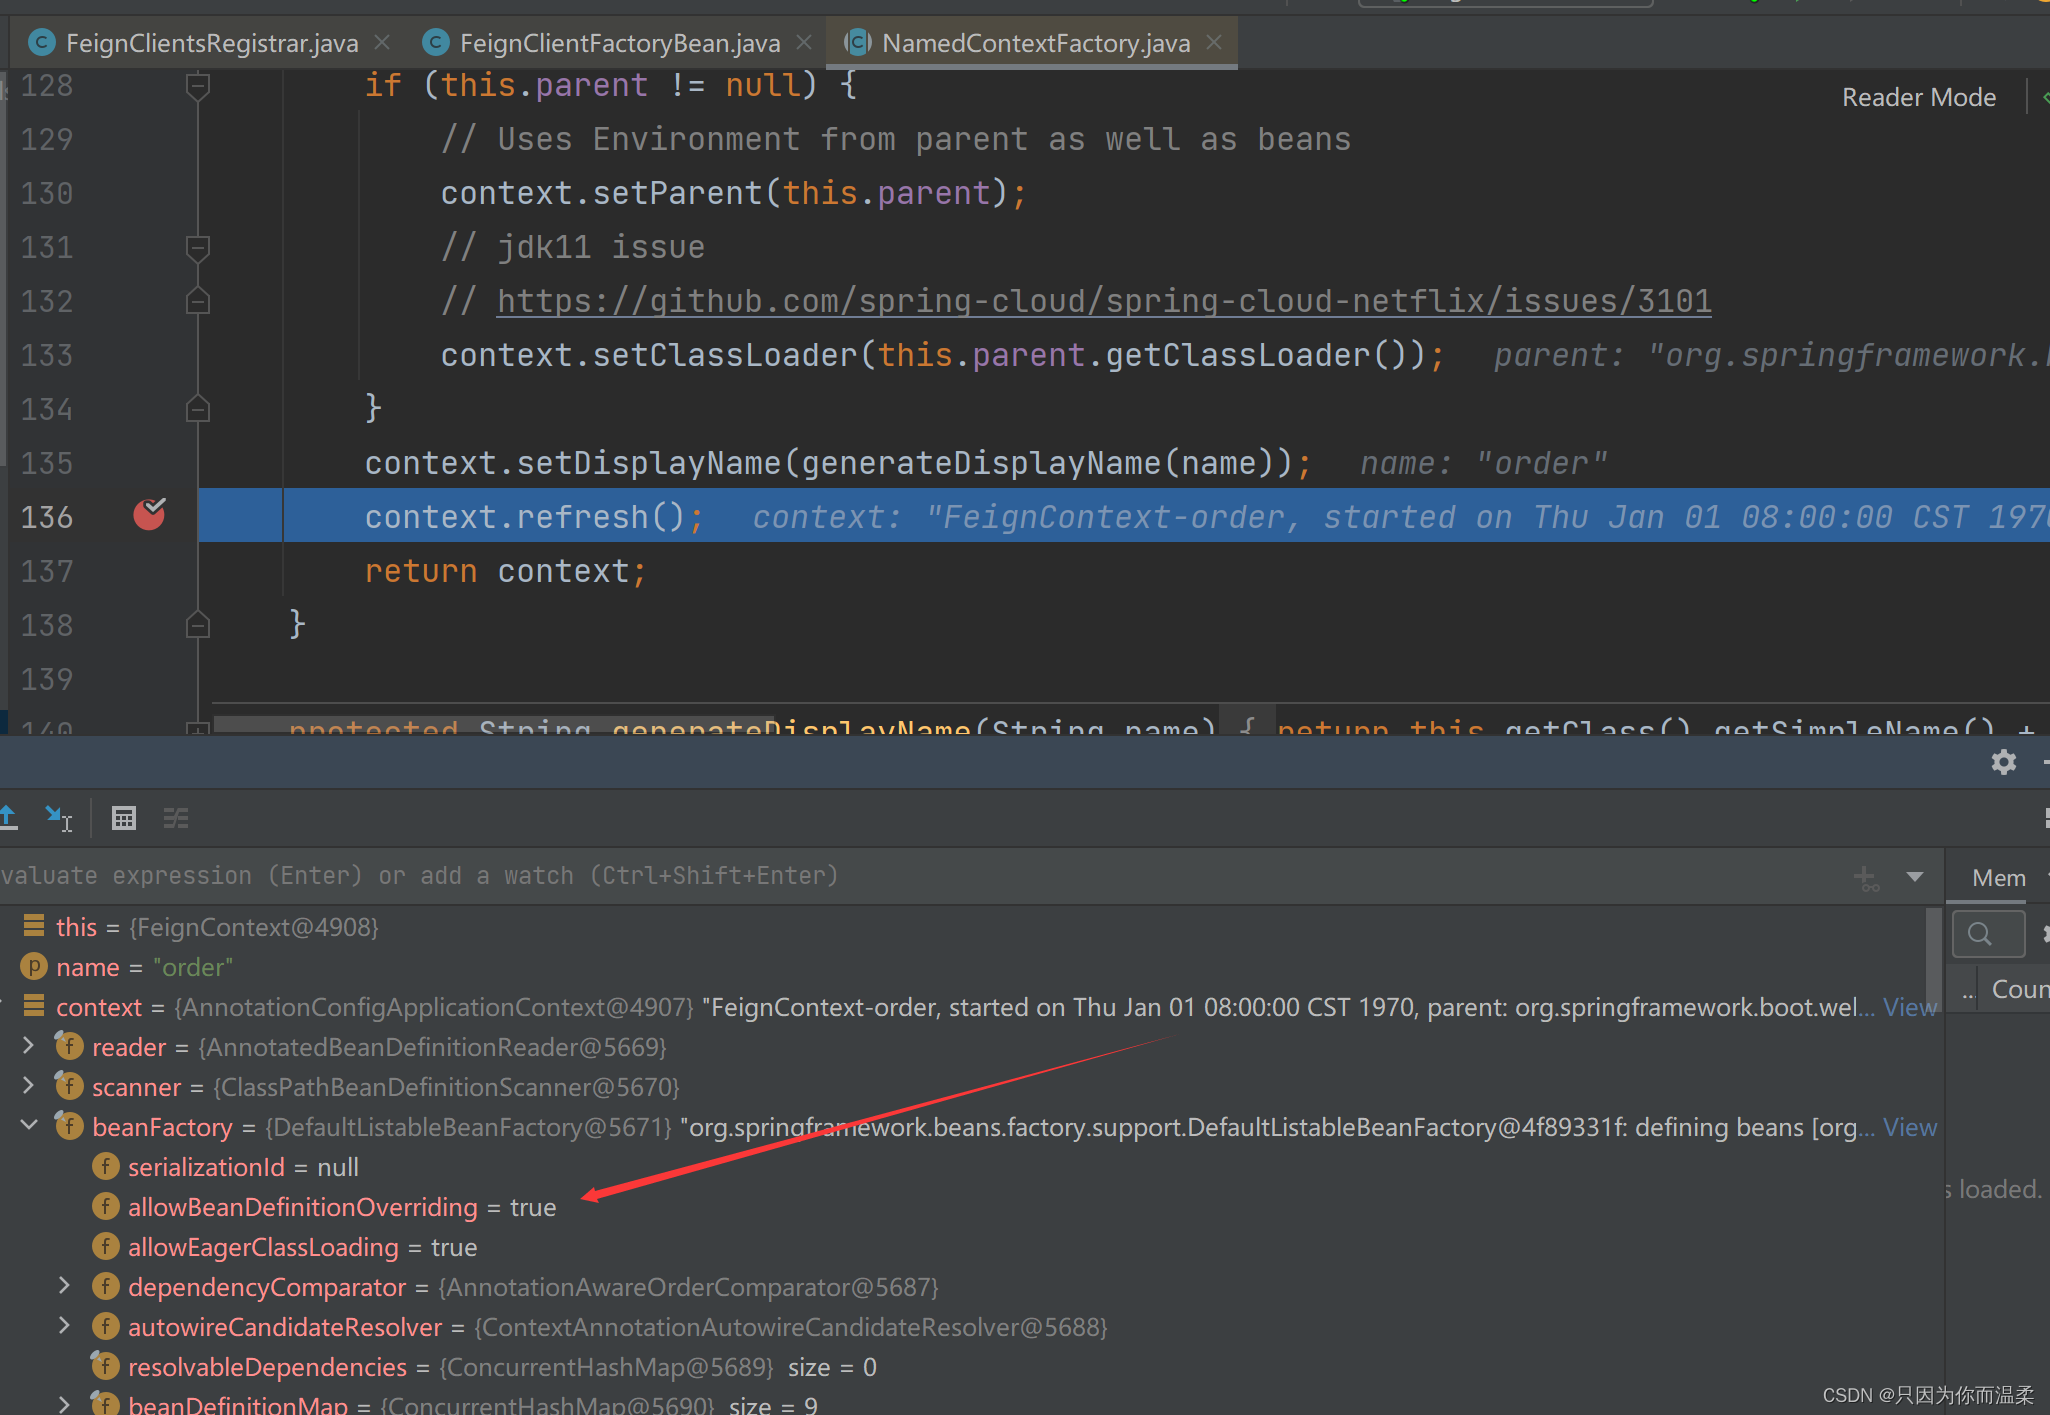Click the 'this' object icon

pos(34,926)
